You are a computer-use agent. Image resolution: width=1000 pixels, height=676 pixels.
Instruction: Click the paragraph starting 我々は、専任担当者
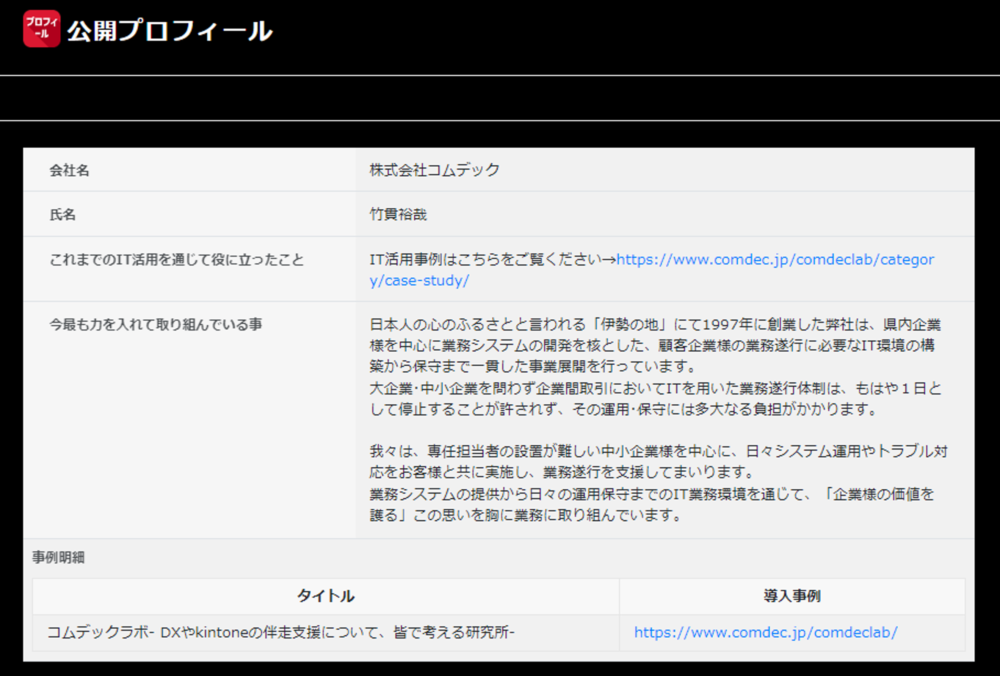[658, 462]
